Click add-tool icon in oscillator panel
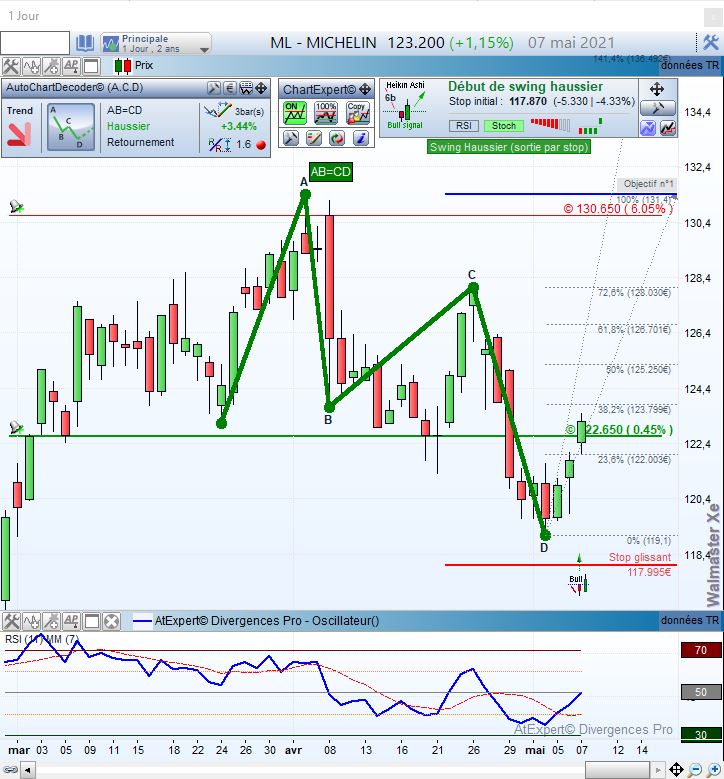 (51, 621)
